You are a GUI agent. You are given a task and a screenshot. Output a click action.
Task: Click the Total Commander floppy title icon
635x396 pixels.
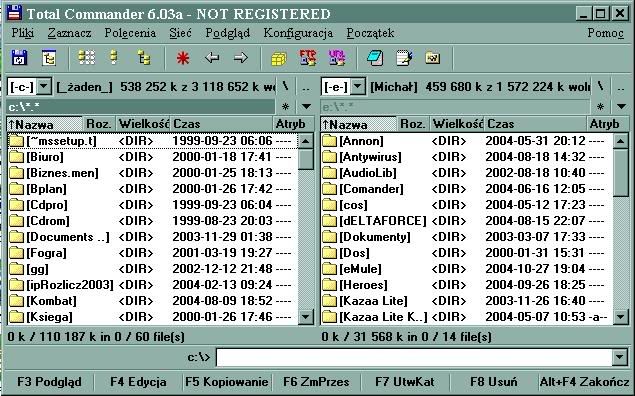point(15,13)
